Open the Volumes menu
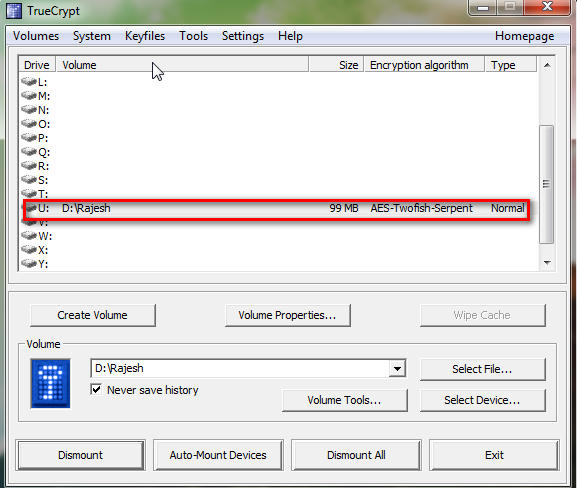 click(x=36, y=36)
